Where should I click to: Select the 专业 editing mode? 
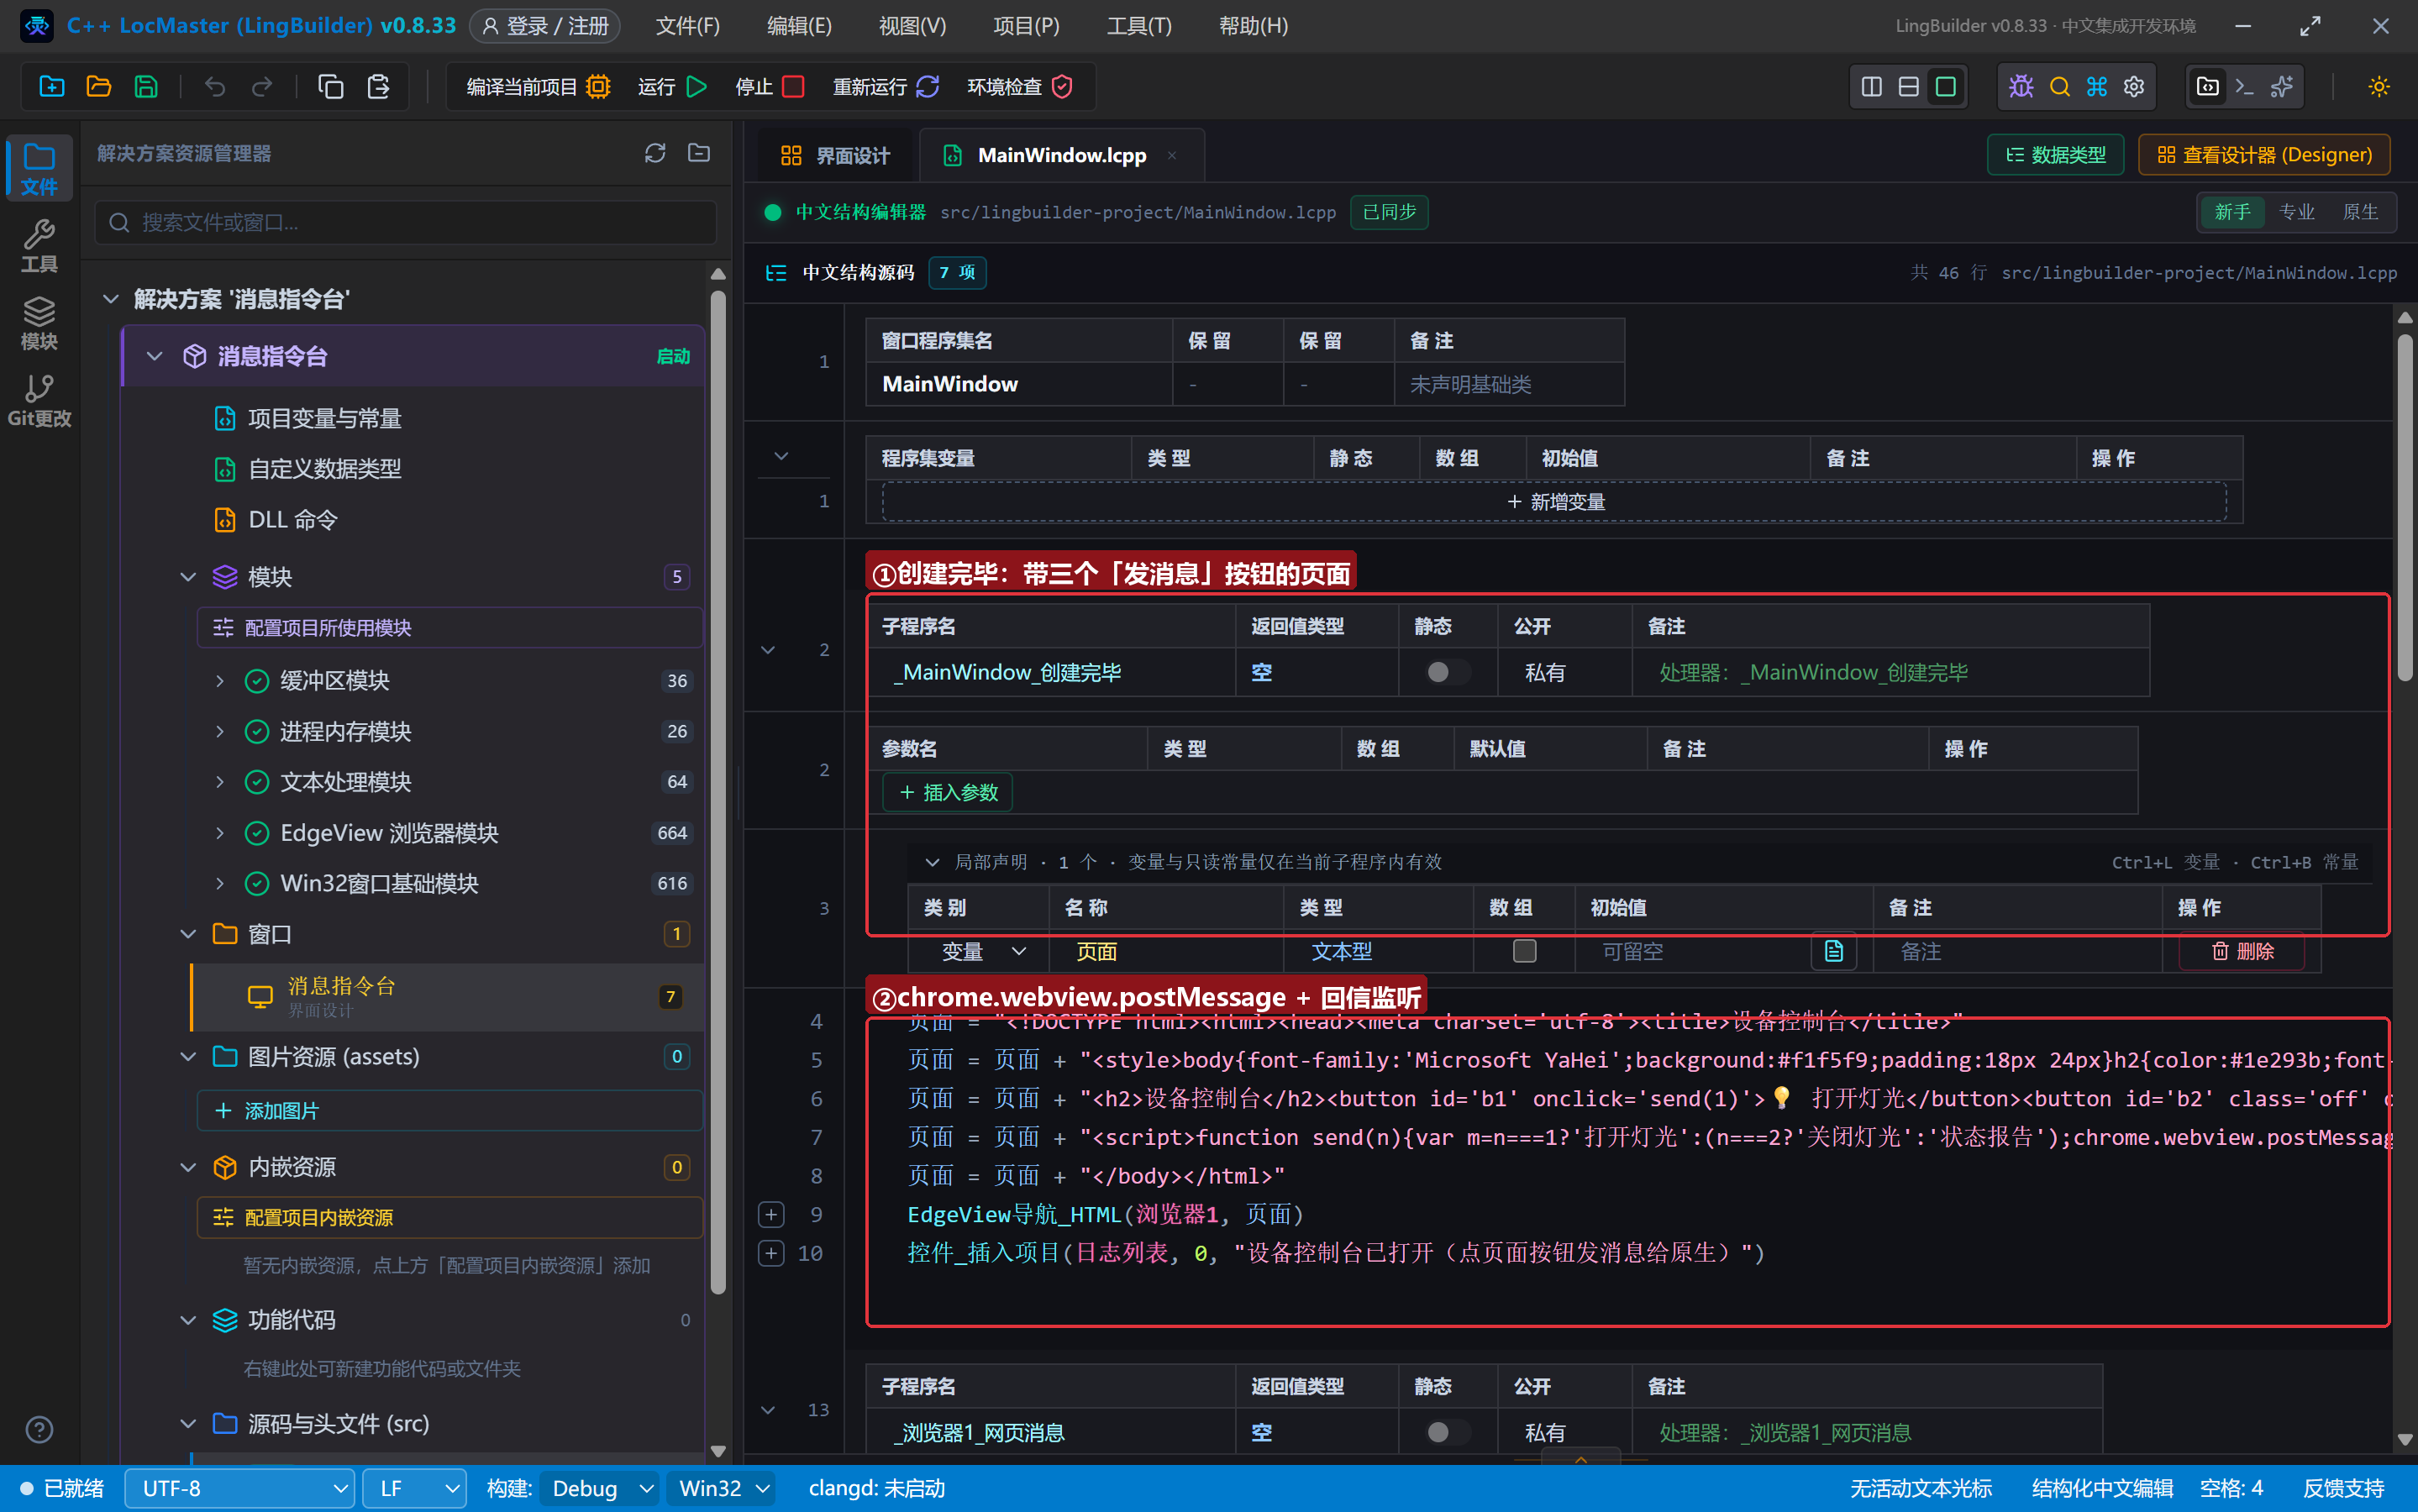(2297, 212)
